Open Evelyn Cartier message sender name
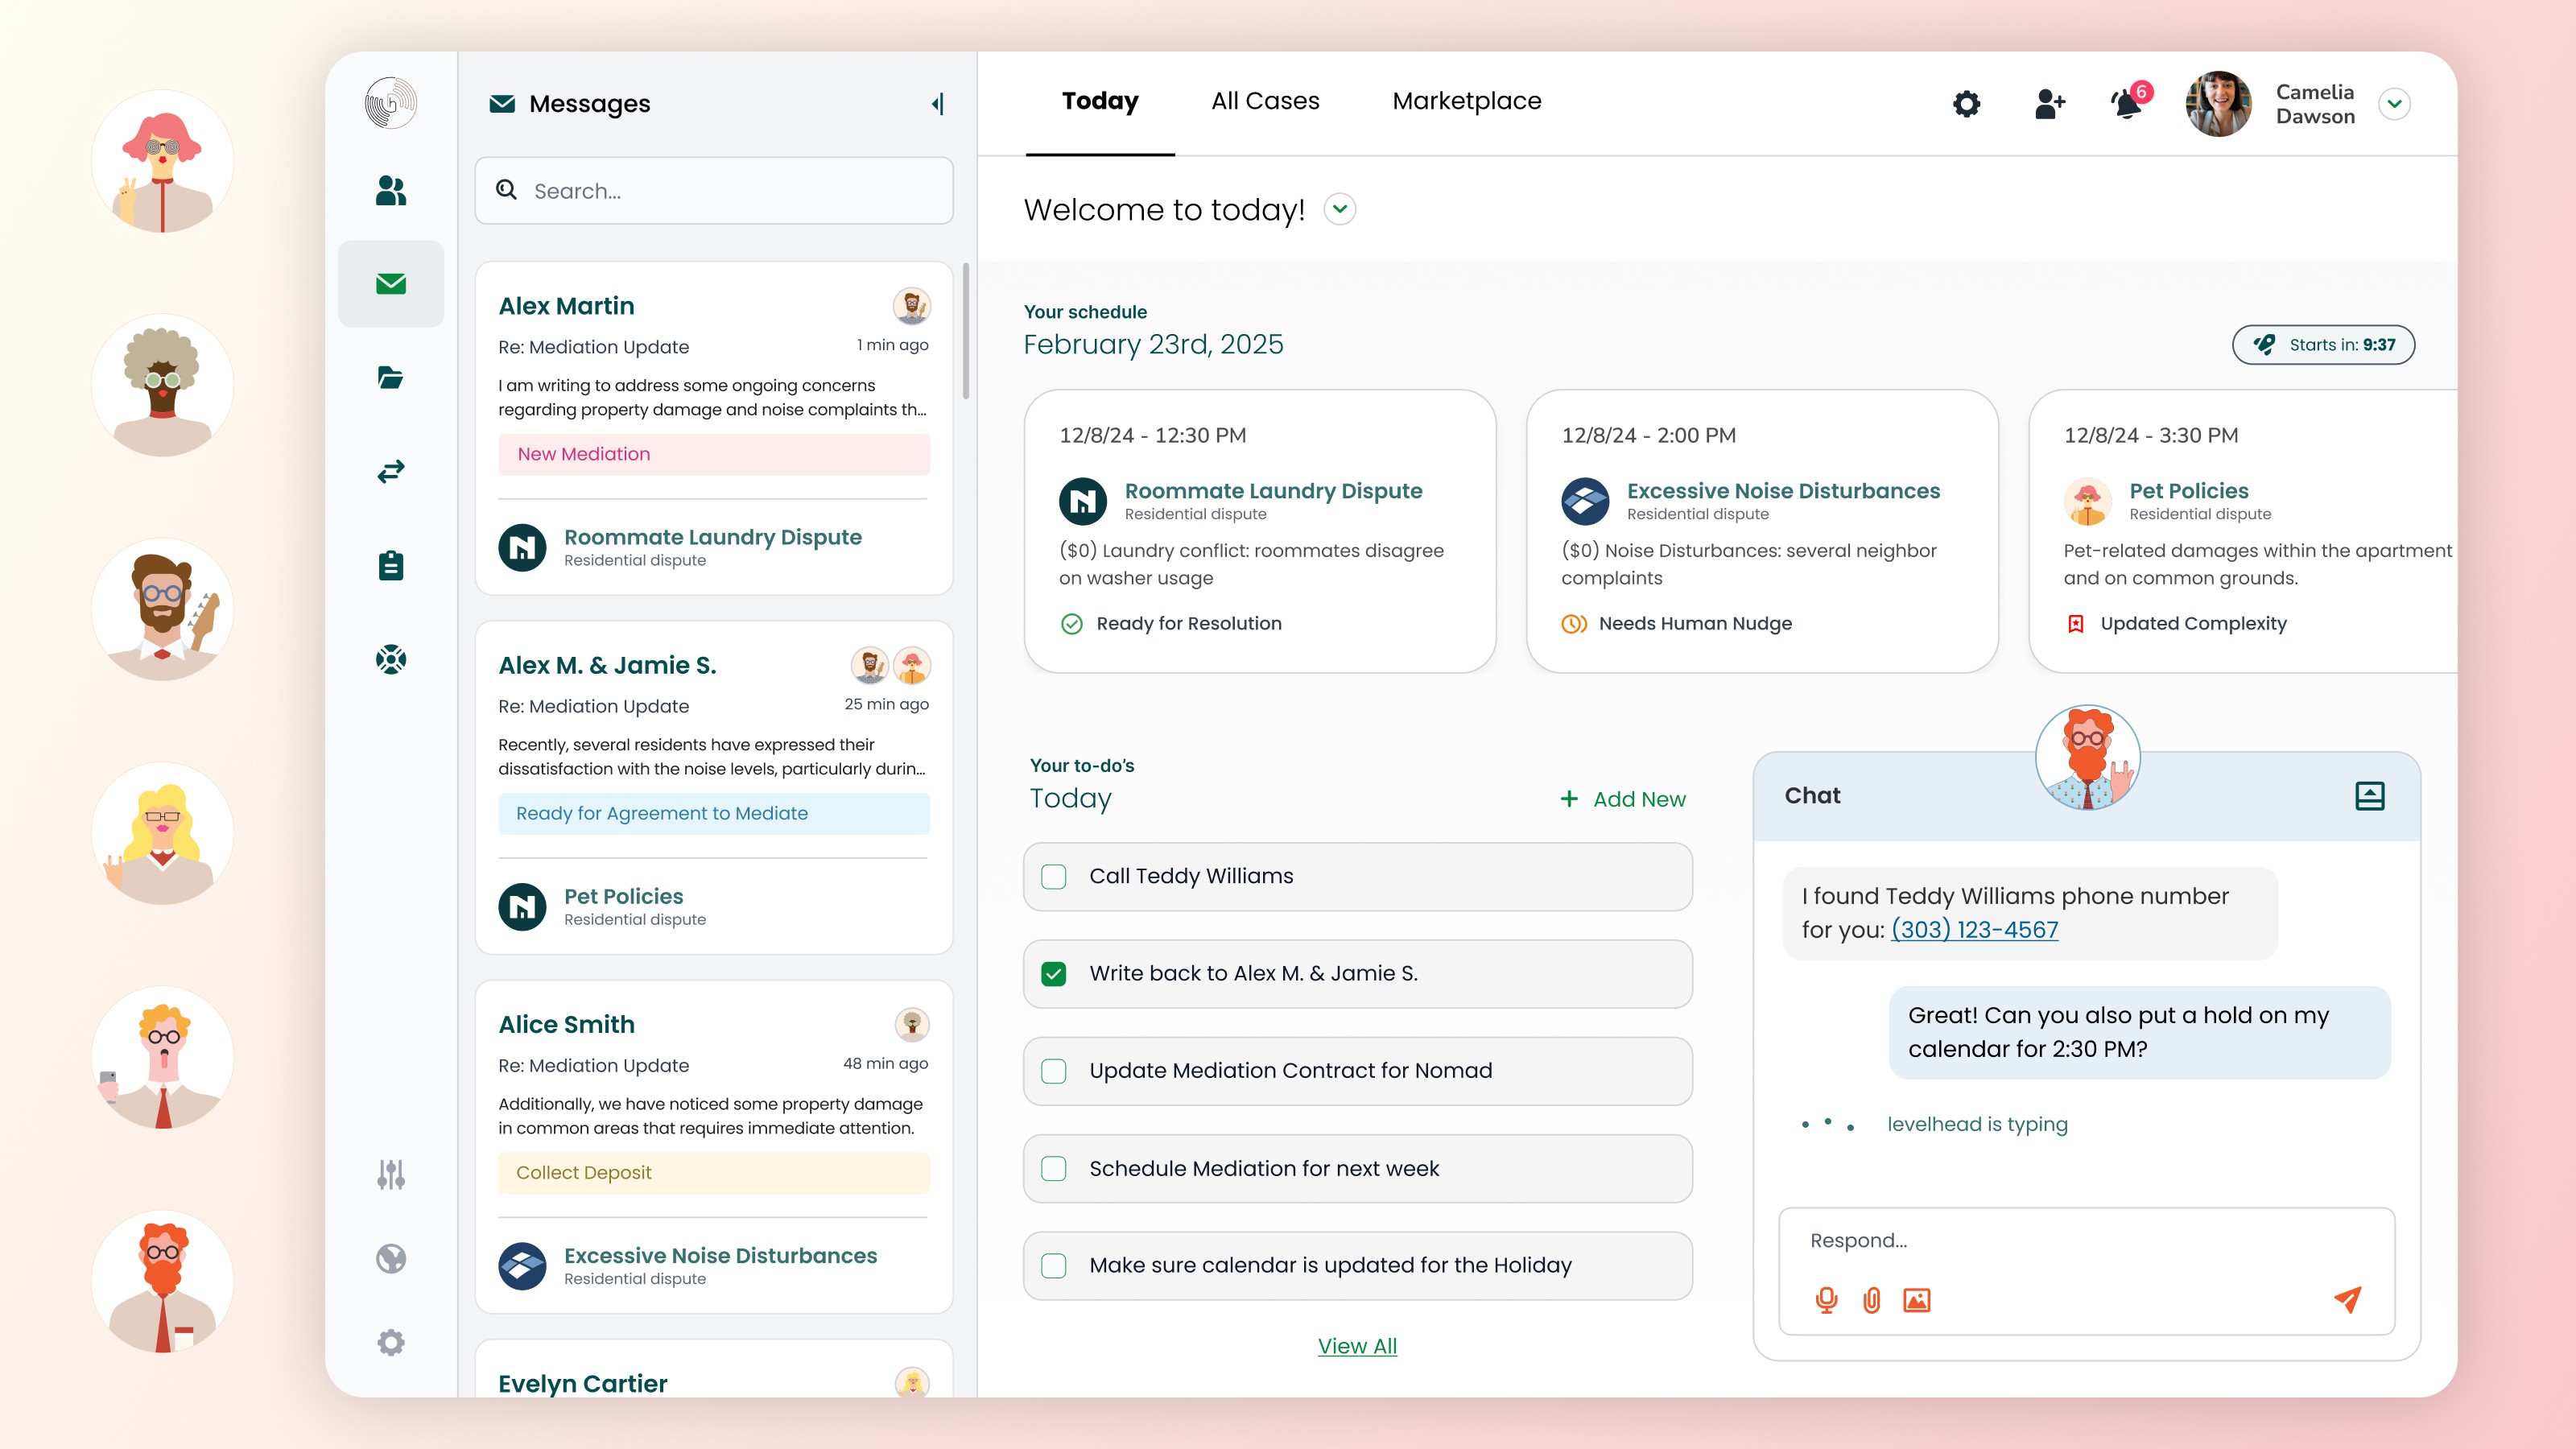Viewport: 2576px width, 1449px height. coord(582,1383)
